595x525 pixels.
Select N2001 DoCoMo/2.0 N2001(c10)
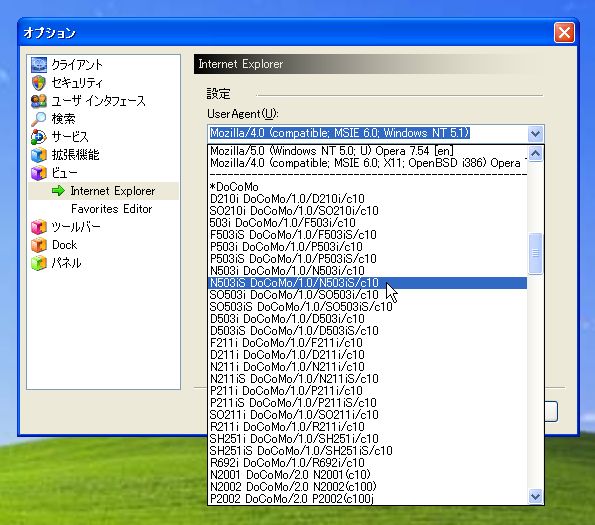[367, 475]
